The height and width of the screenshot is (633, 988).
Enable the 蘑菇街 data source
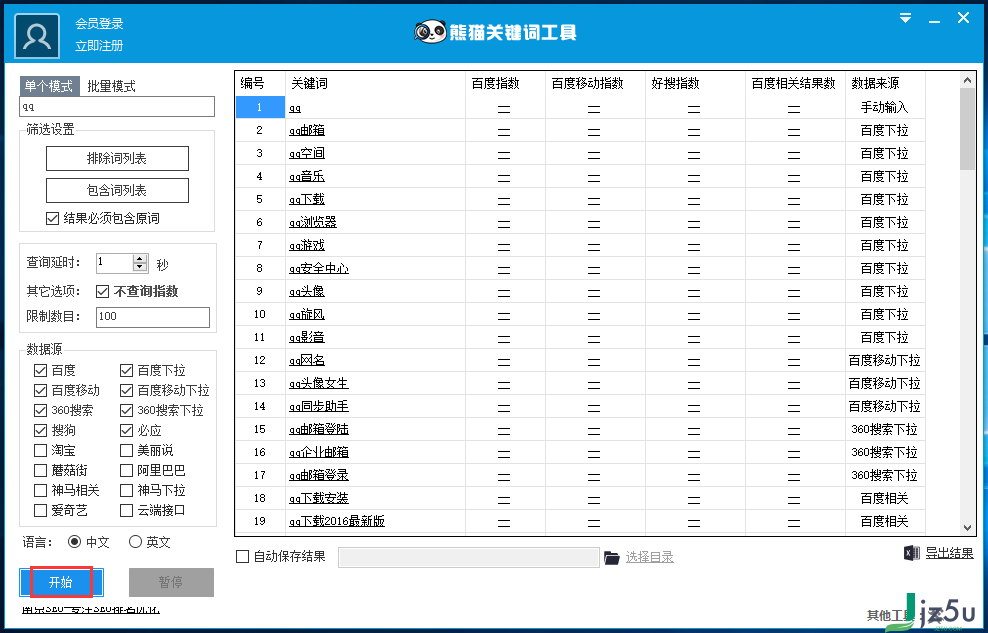click(x=40, y=470)
